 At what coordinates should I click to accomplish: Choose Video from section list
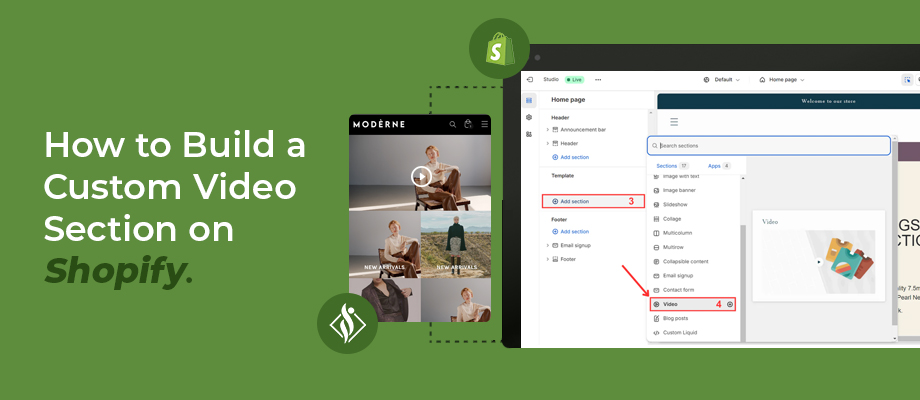(x=692, y=304)
